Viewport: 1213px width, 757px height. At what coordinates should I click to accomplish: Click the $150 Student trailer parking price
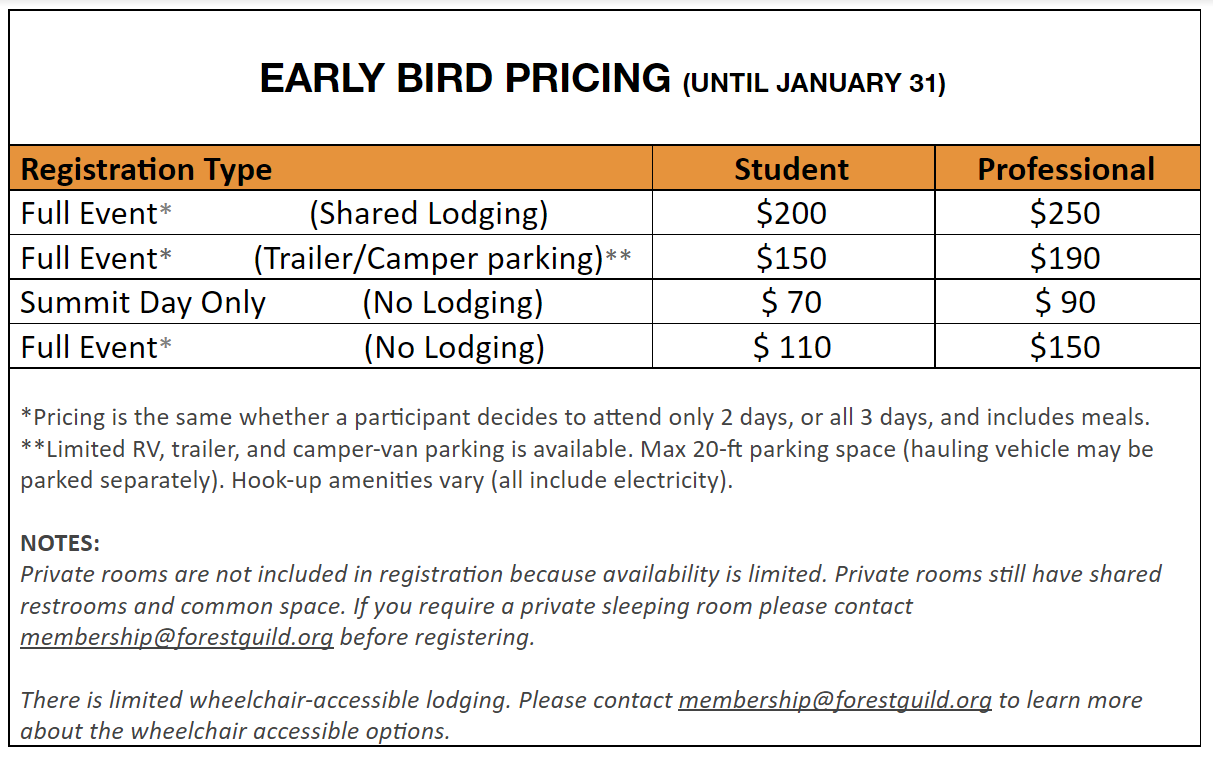[791, 258]
